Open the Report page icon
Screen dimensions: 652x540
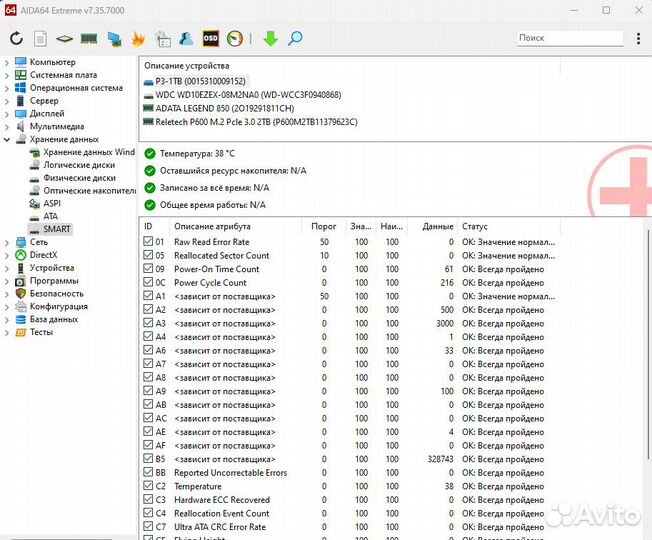pos(40,39)
